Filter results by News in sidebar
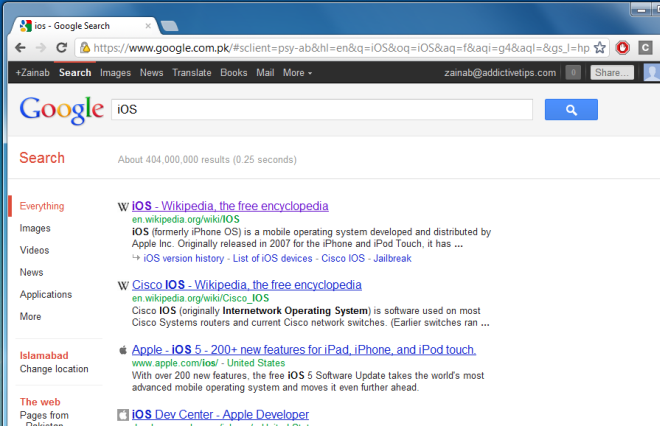 coord(31,272)
